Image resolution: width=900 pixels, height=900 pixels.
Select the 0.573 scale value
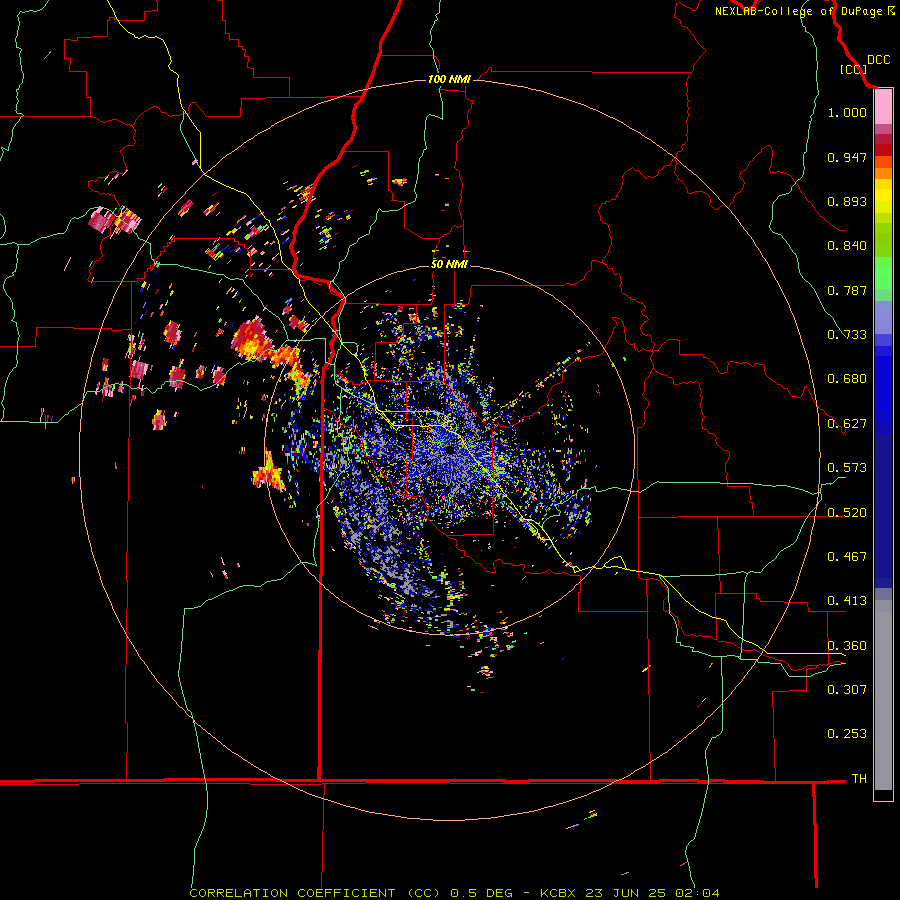847,468
